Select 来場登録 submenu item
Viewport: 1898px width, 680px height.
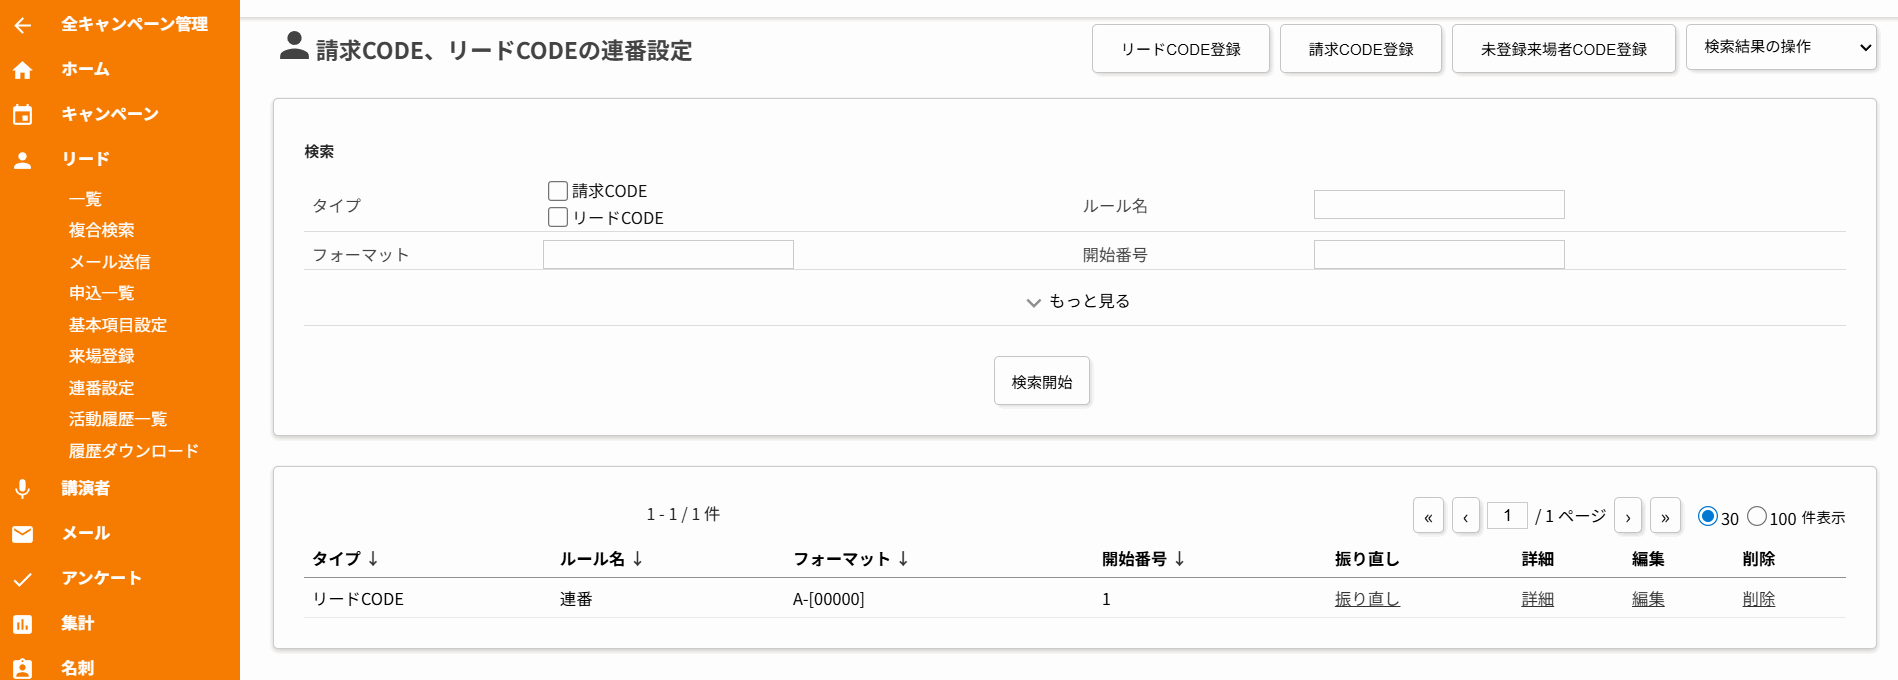pyautogui.click(x=101, y=356)
